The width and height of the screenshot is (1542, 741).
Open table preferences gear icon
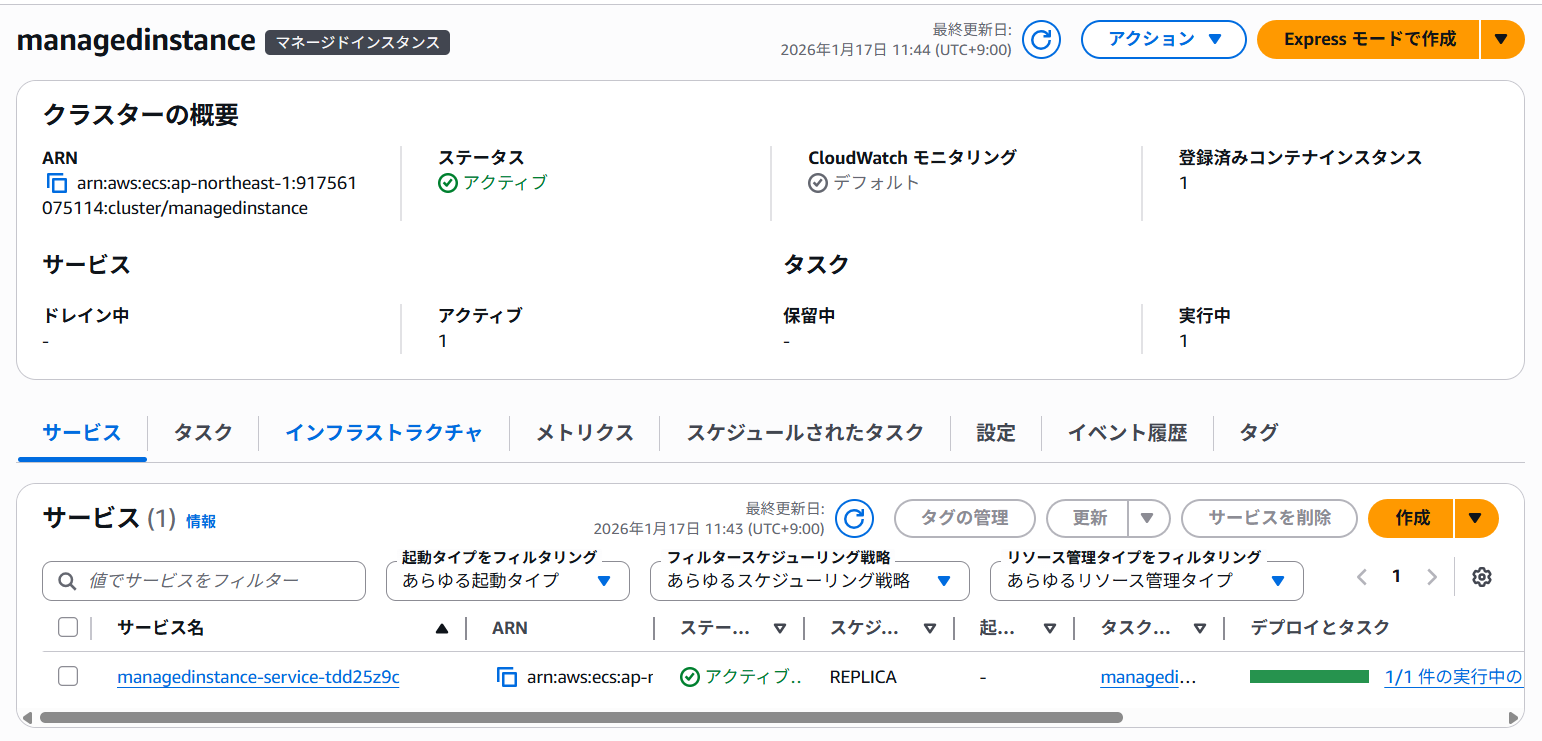point(1482,577)
